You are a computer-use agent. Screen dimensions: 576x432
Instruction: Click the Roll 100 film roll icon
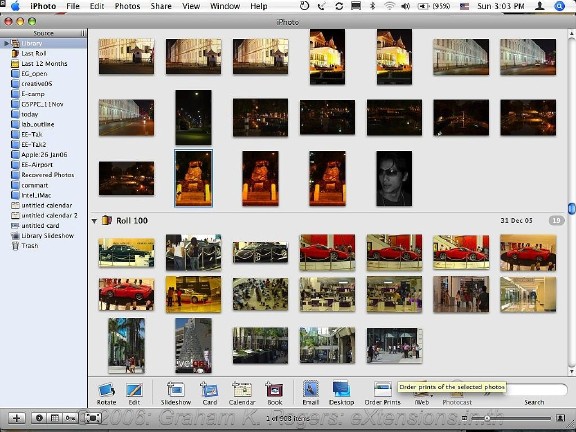[107, 220]
